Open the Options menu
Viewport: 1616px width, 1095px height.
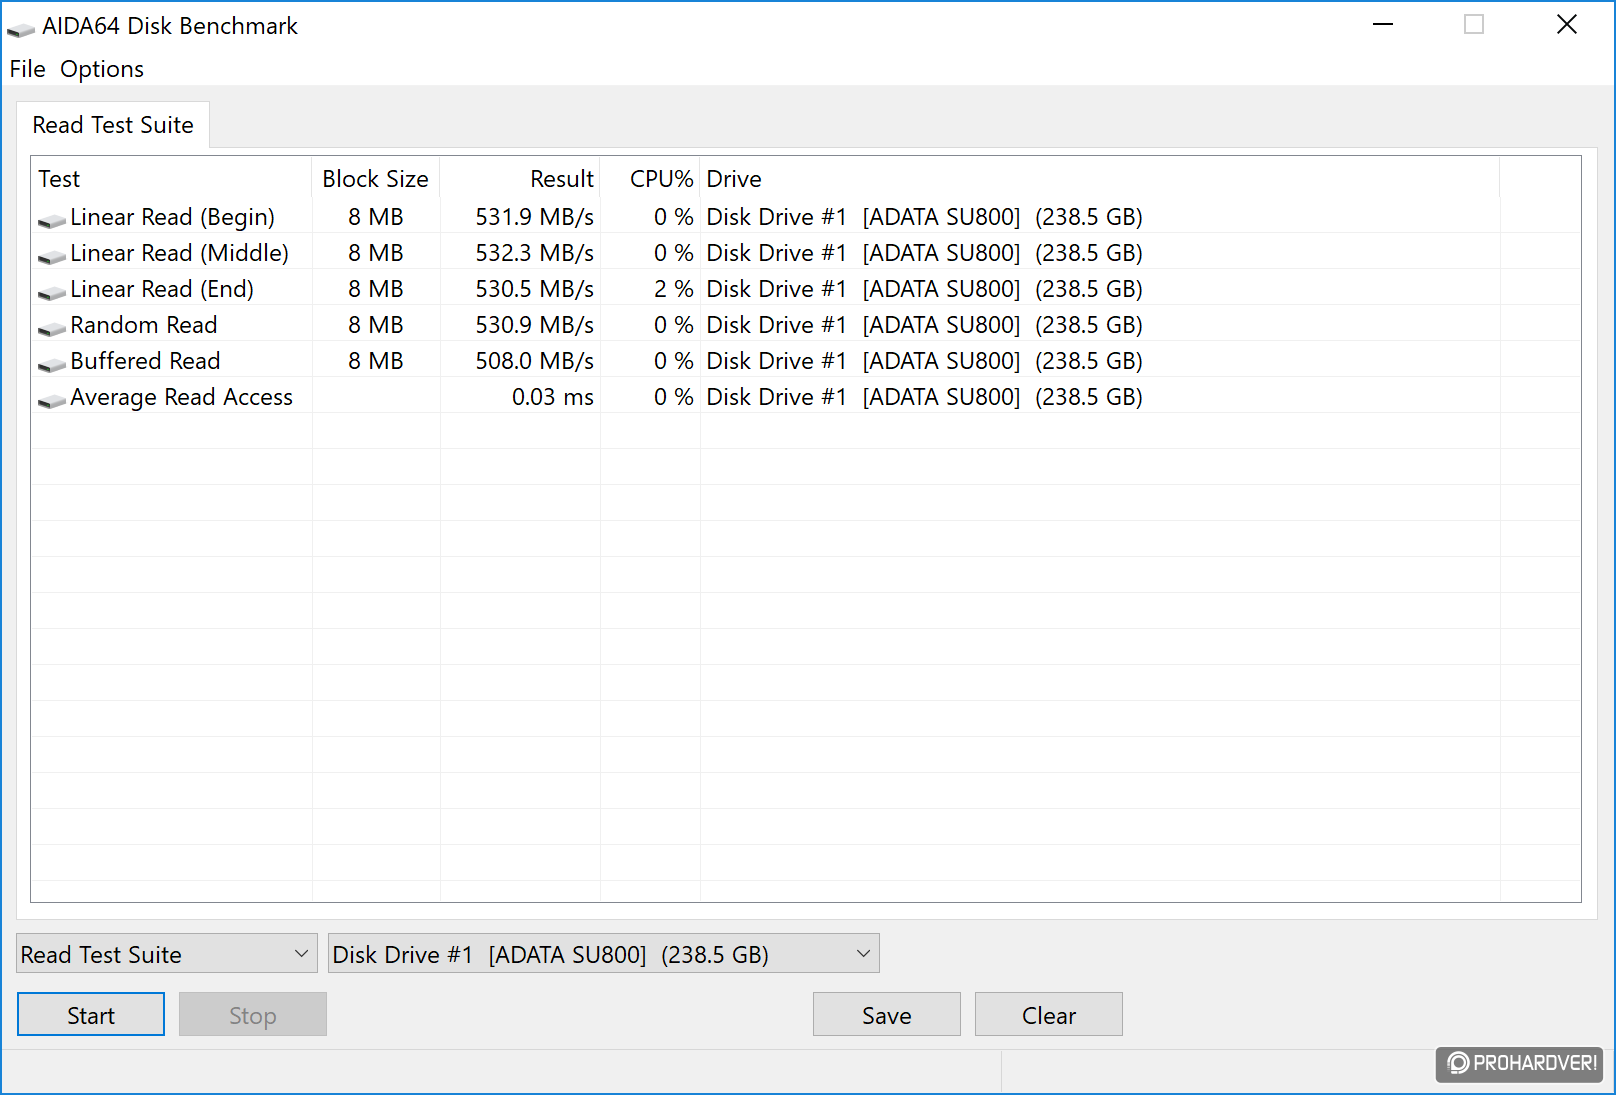coord(102,69)
